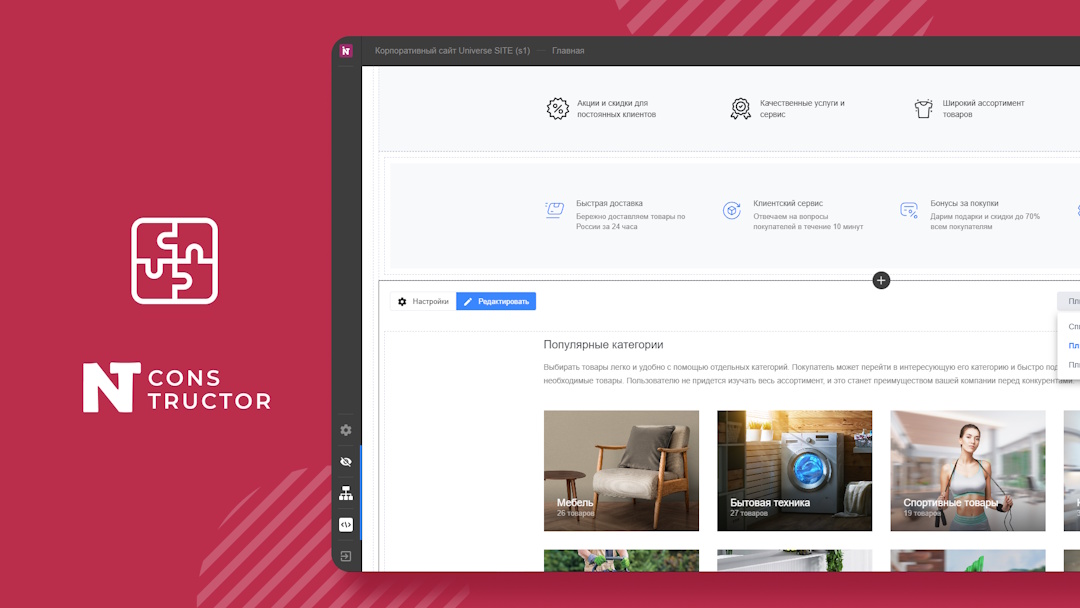Image resolution: width=1080 pixels, height=608 pixels.
Task: Expand the gray template dropdown on the right
Action: [x=1068, y=301]
